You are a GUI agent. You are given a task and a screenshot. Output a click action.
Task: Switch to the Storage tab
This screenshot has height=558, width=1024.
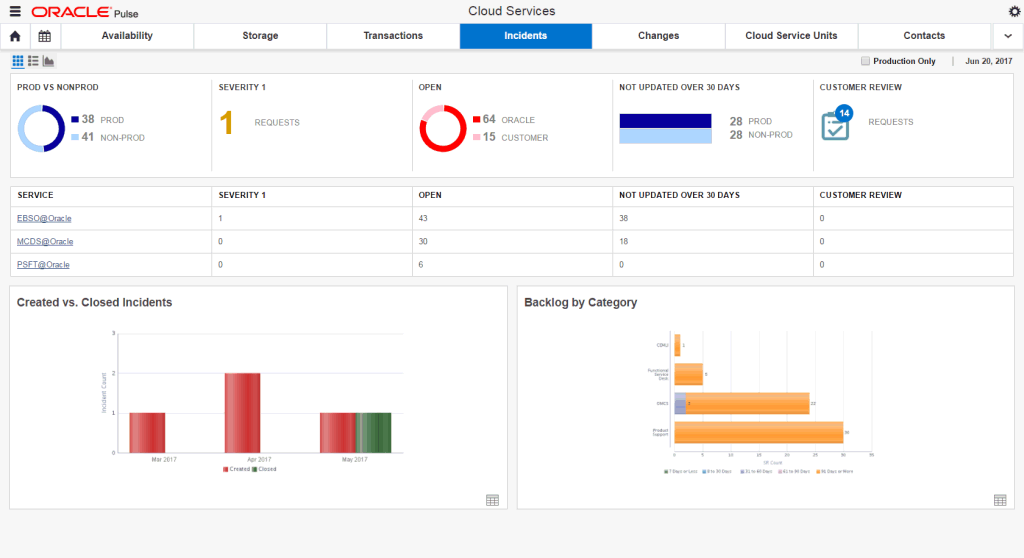coord(260,36)
